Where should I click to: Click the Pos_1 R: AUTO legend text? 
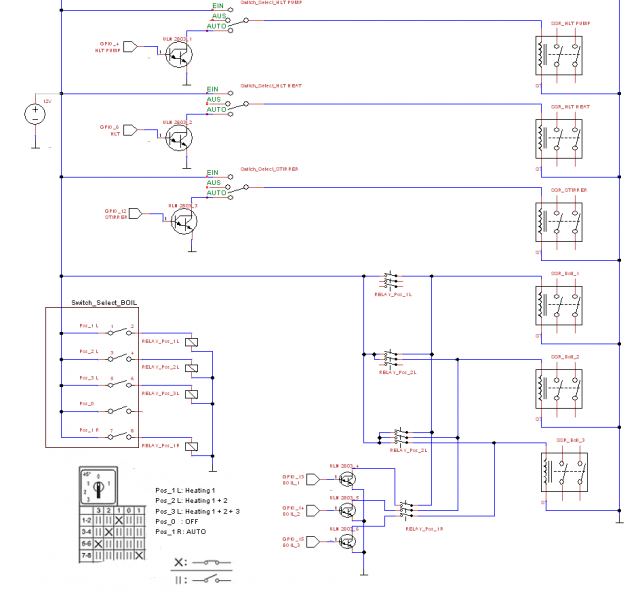pos(181,532)
